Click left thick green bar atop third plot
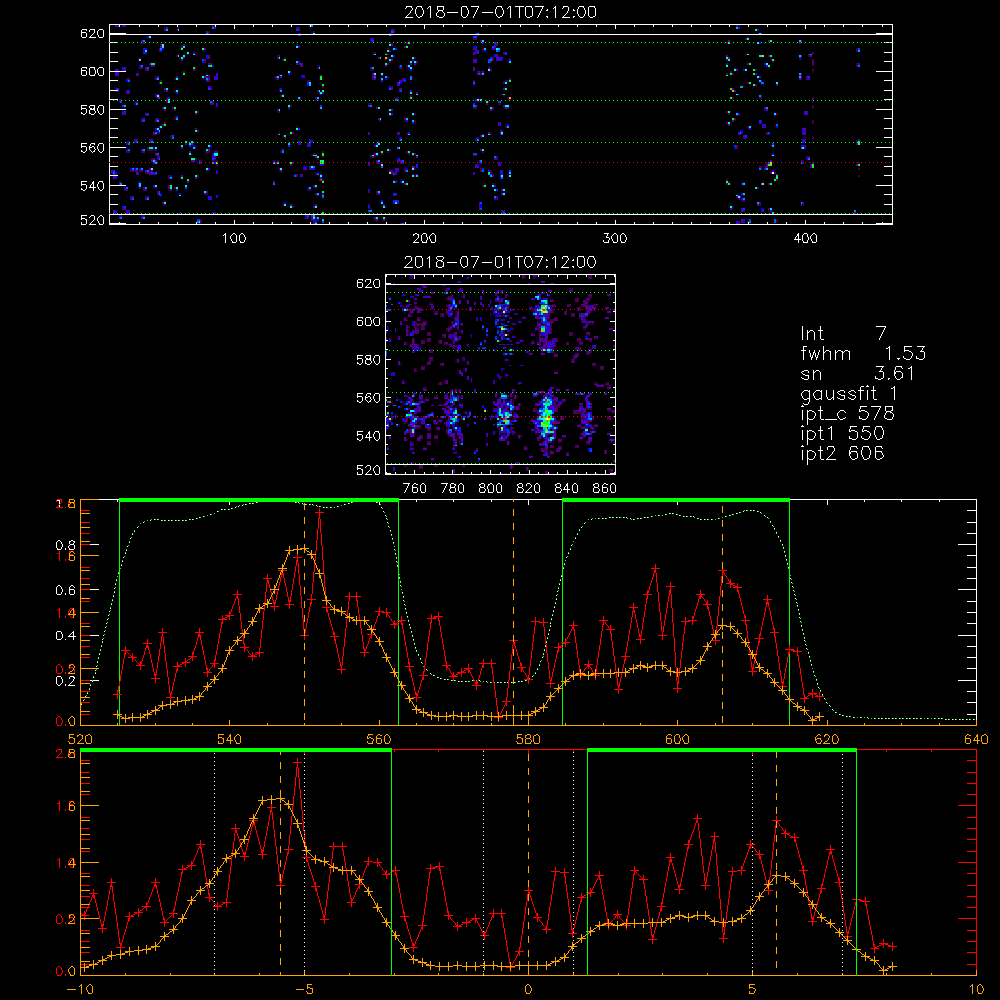 pos(259,501)
